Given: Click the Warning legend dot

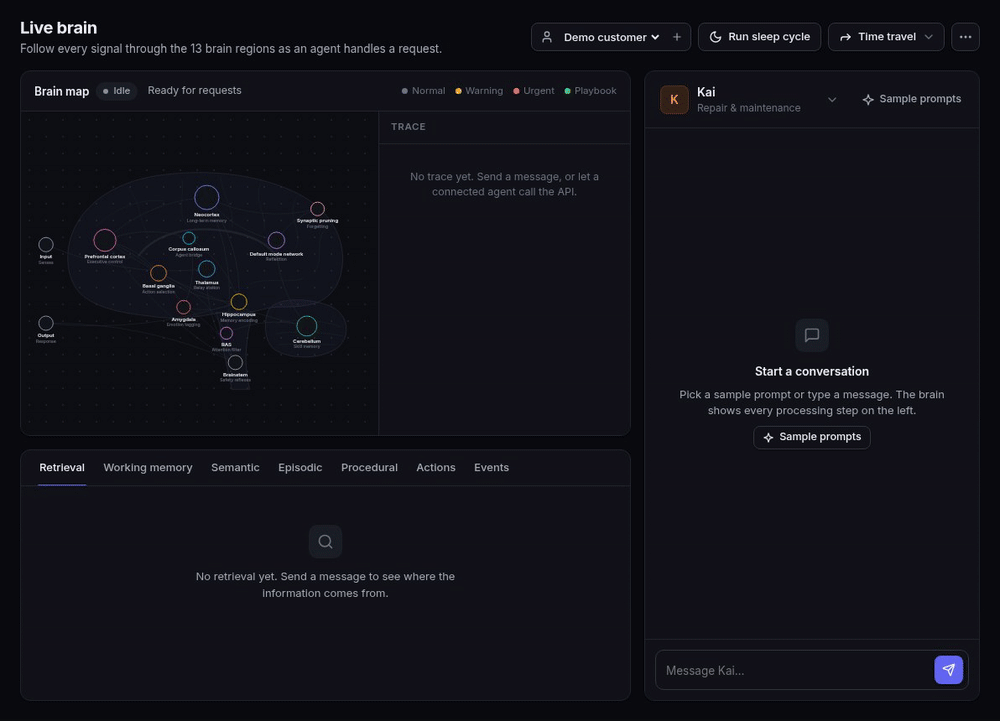Looking at the screenshot, I should pos(458,91).
